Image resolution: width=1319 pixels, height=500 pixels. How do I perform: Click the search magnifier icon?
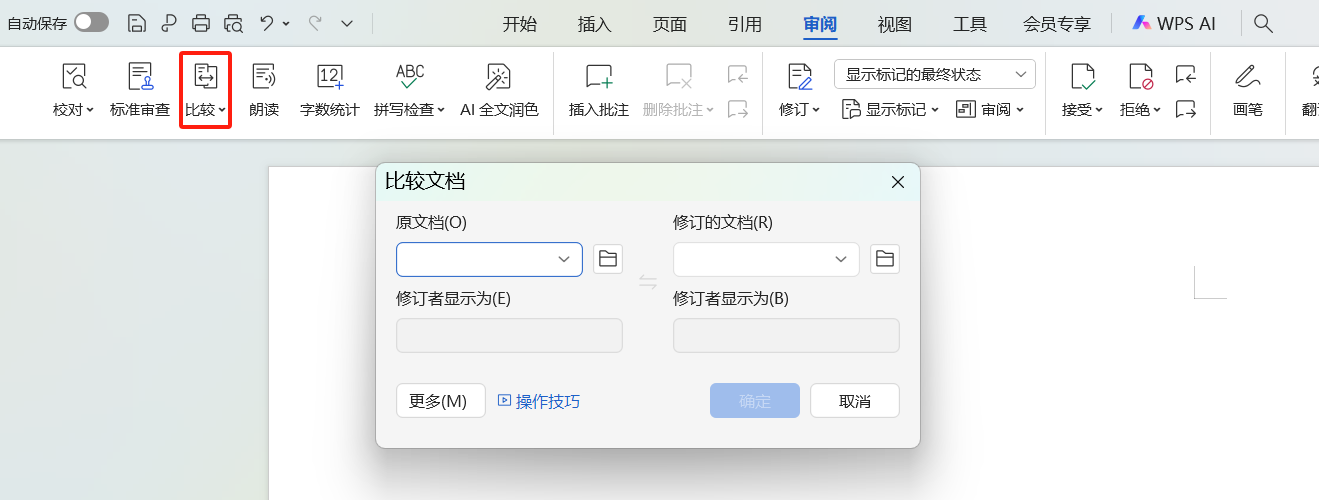tap(1264, 23)
